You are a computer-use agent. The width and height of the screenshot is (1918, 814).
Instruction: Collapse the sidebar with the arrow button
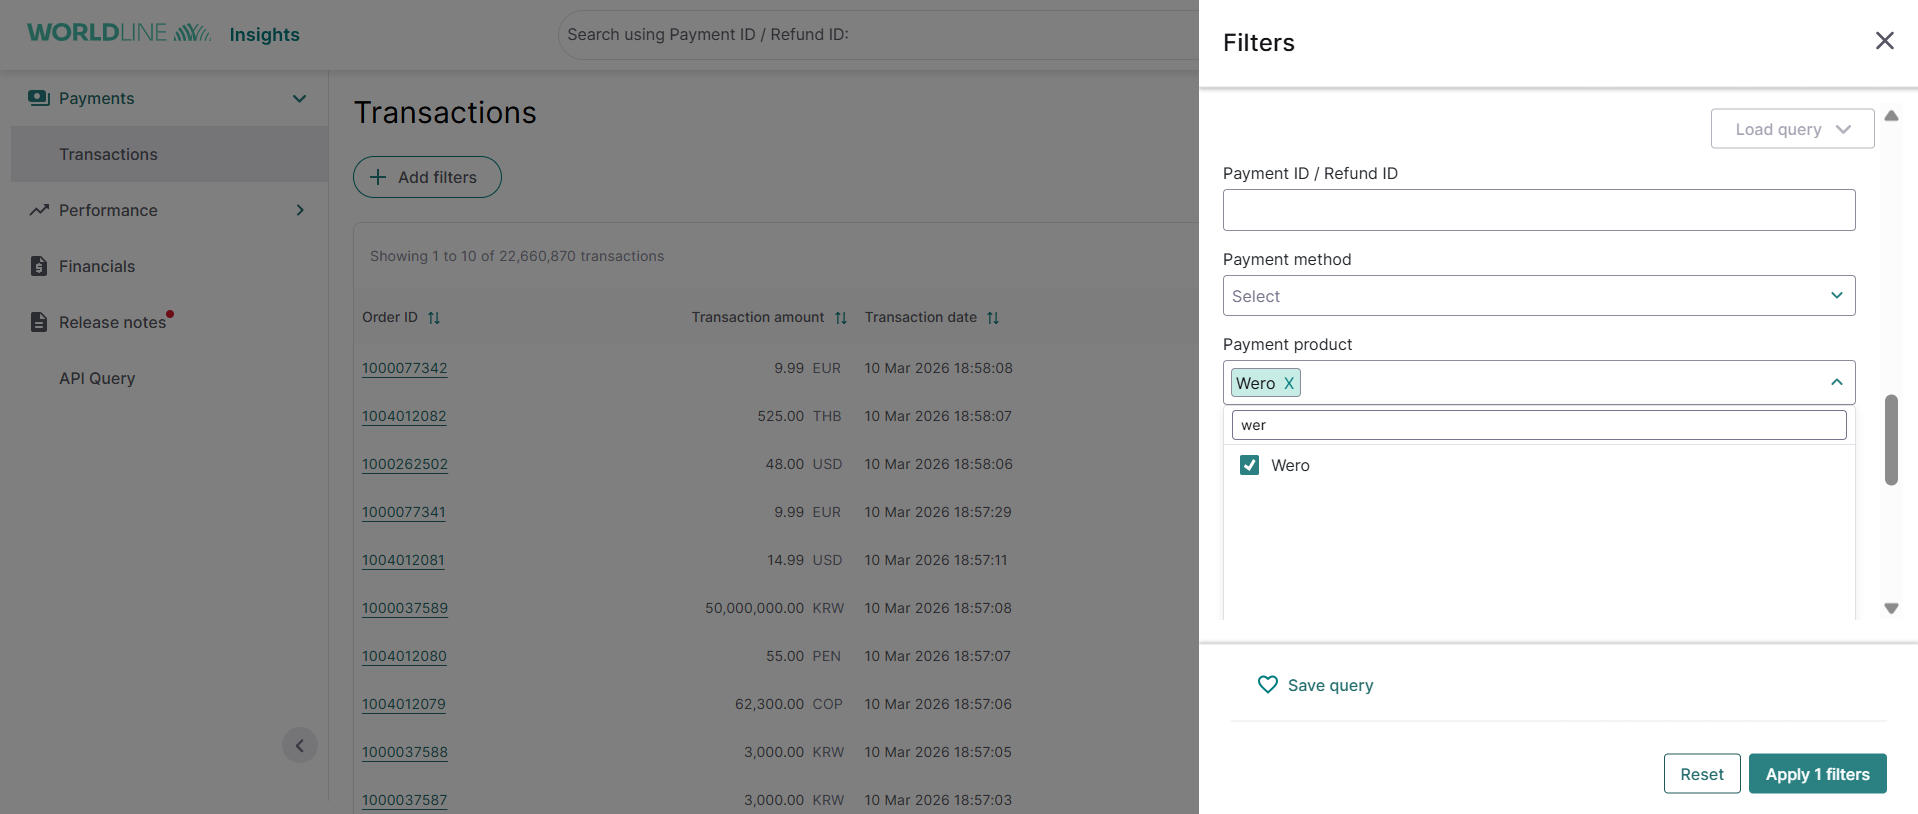point(300,745)
